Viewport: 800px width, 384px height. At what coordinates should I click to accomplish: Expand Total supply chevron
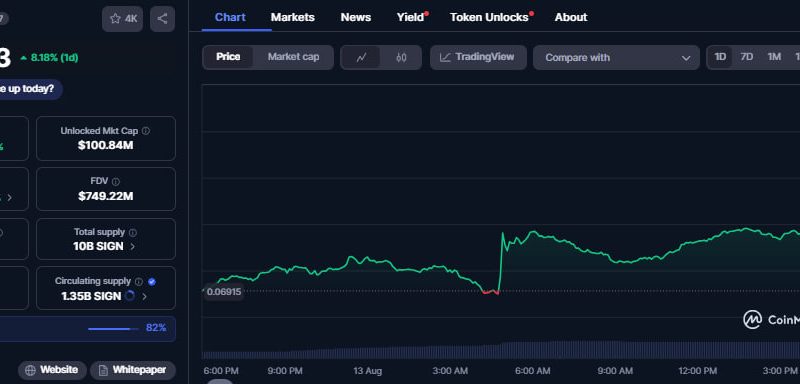coord(133,247)
